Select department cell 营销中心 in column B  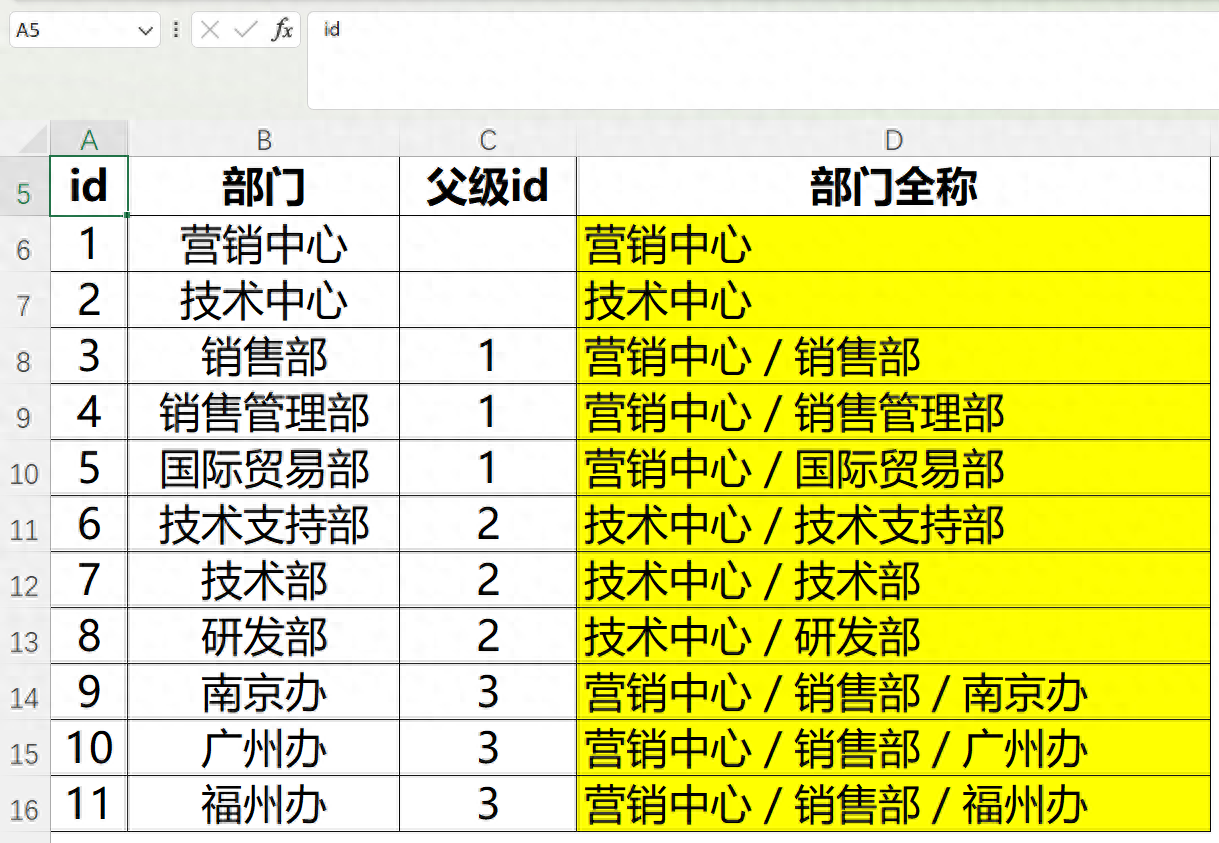264,243
